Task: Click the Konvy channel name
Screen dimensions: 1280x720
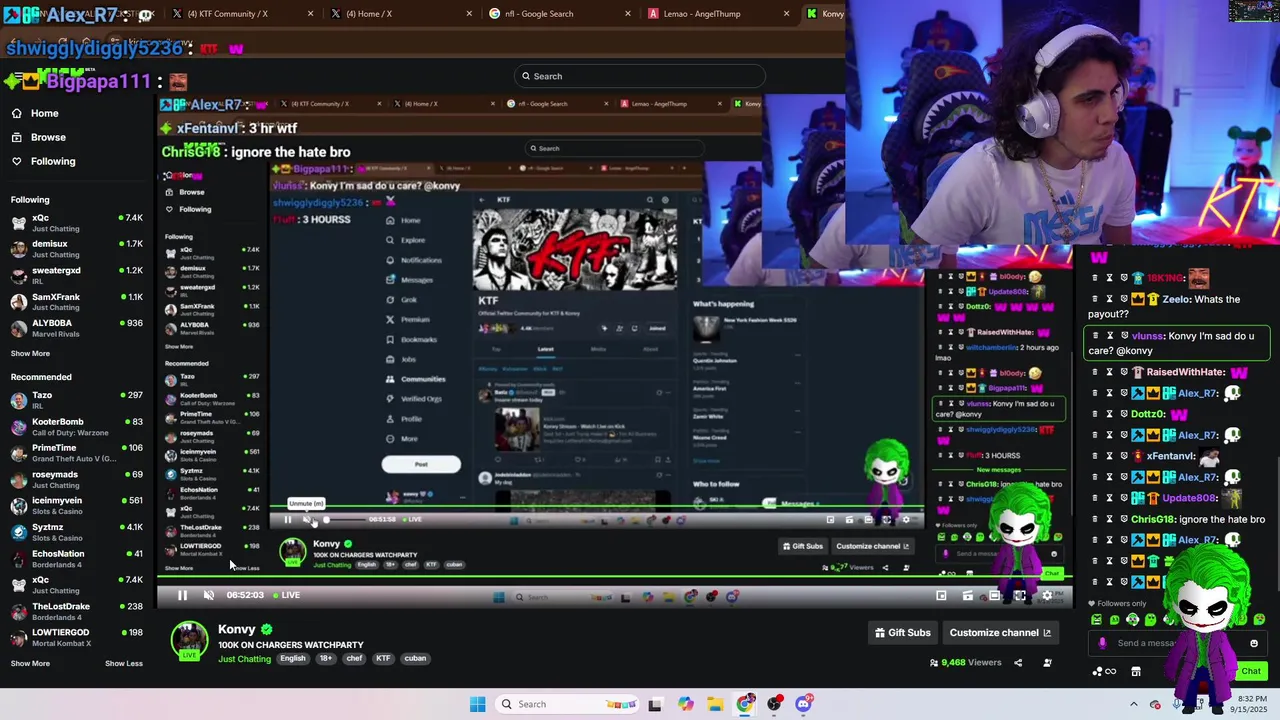Action: pos(237,629)
